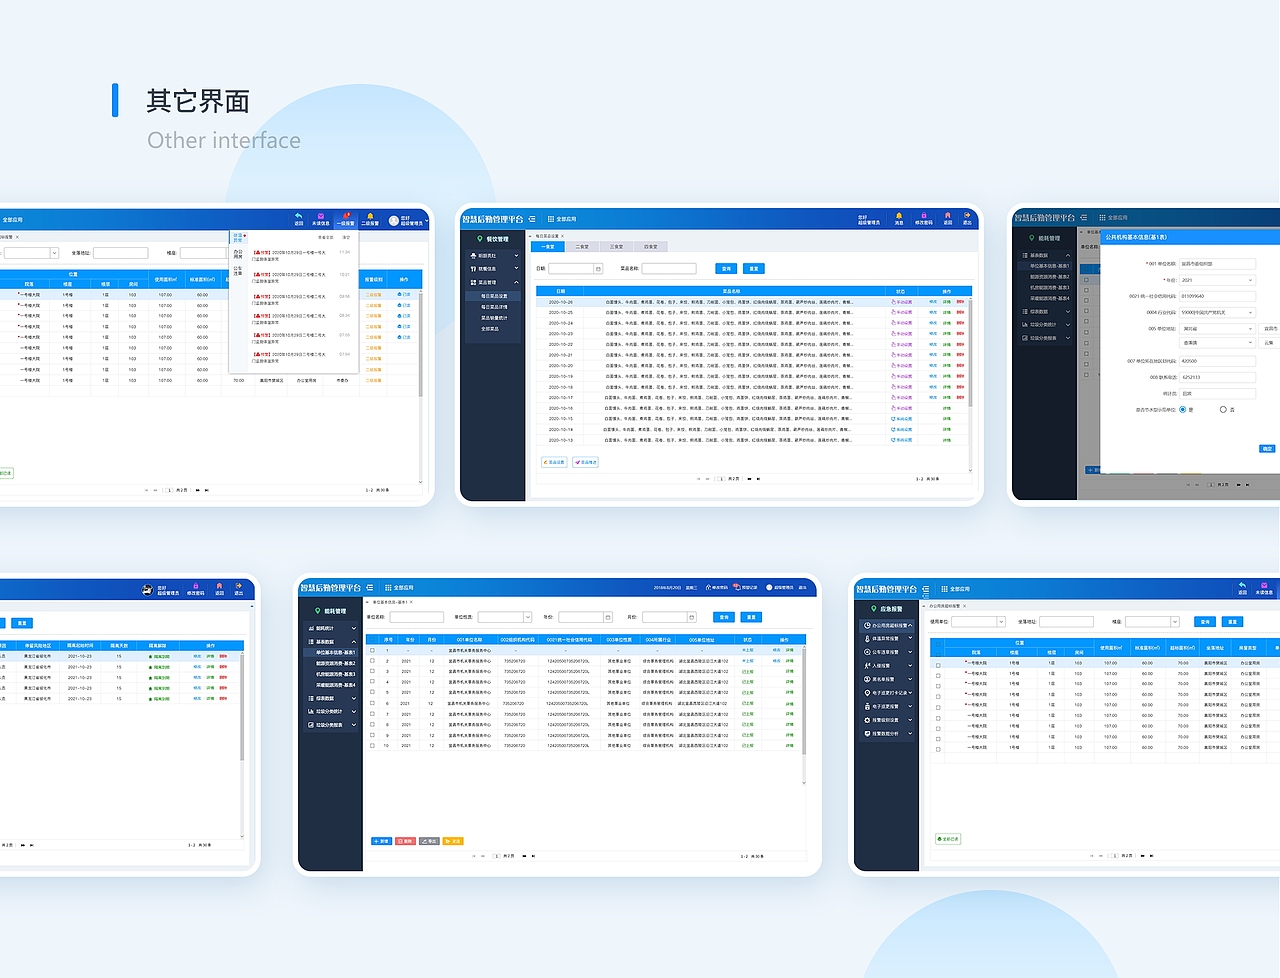Screen dimensions: 1280x978
Task: Click the 一级报警 alarm icon in the top-left window
Action: point(346,217)
